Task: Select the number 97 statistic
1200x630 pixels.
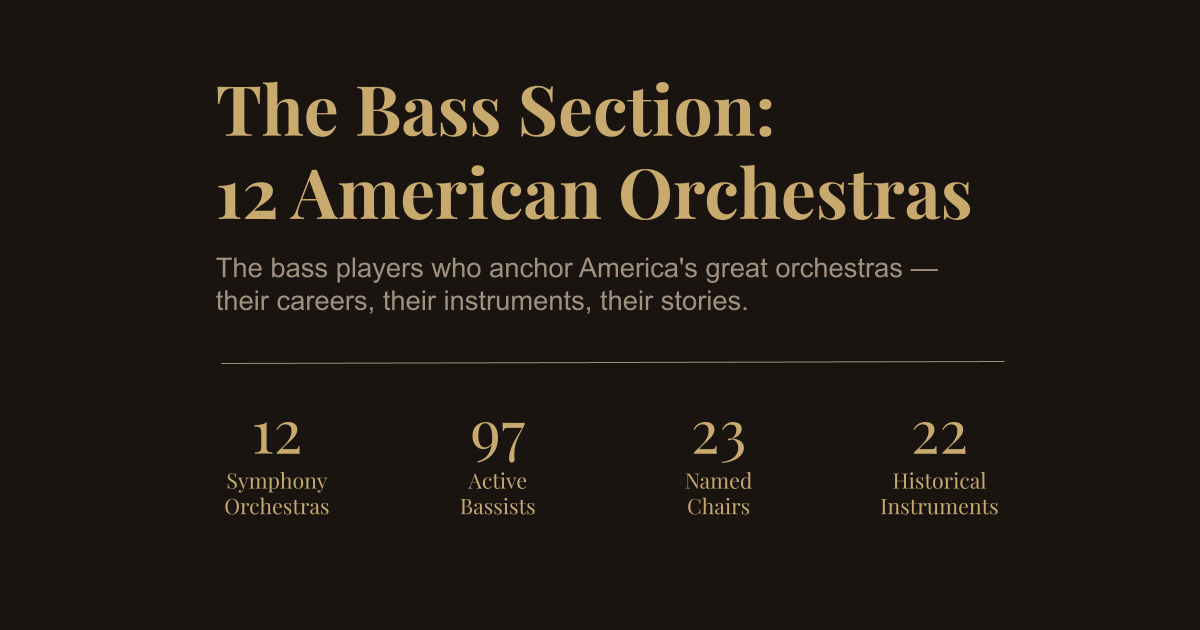Action: 498,437
